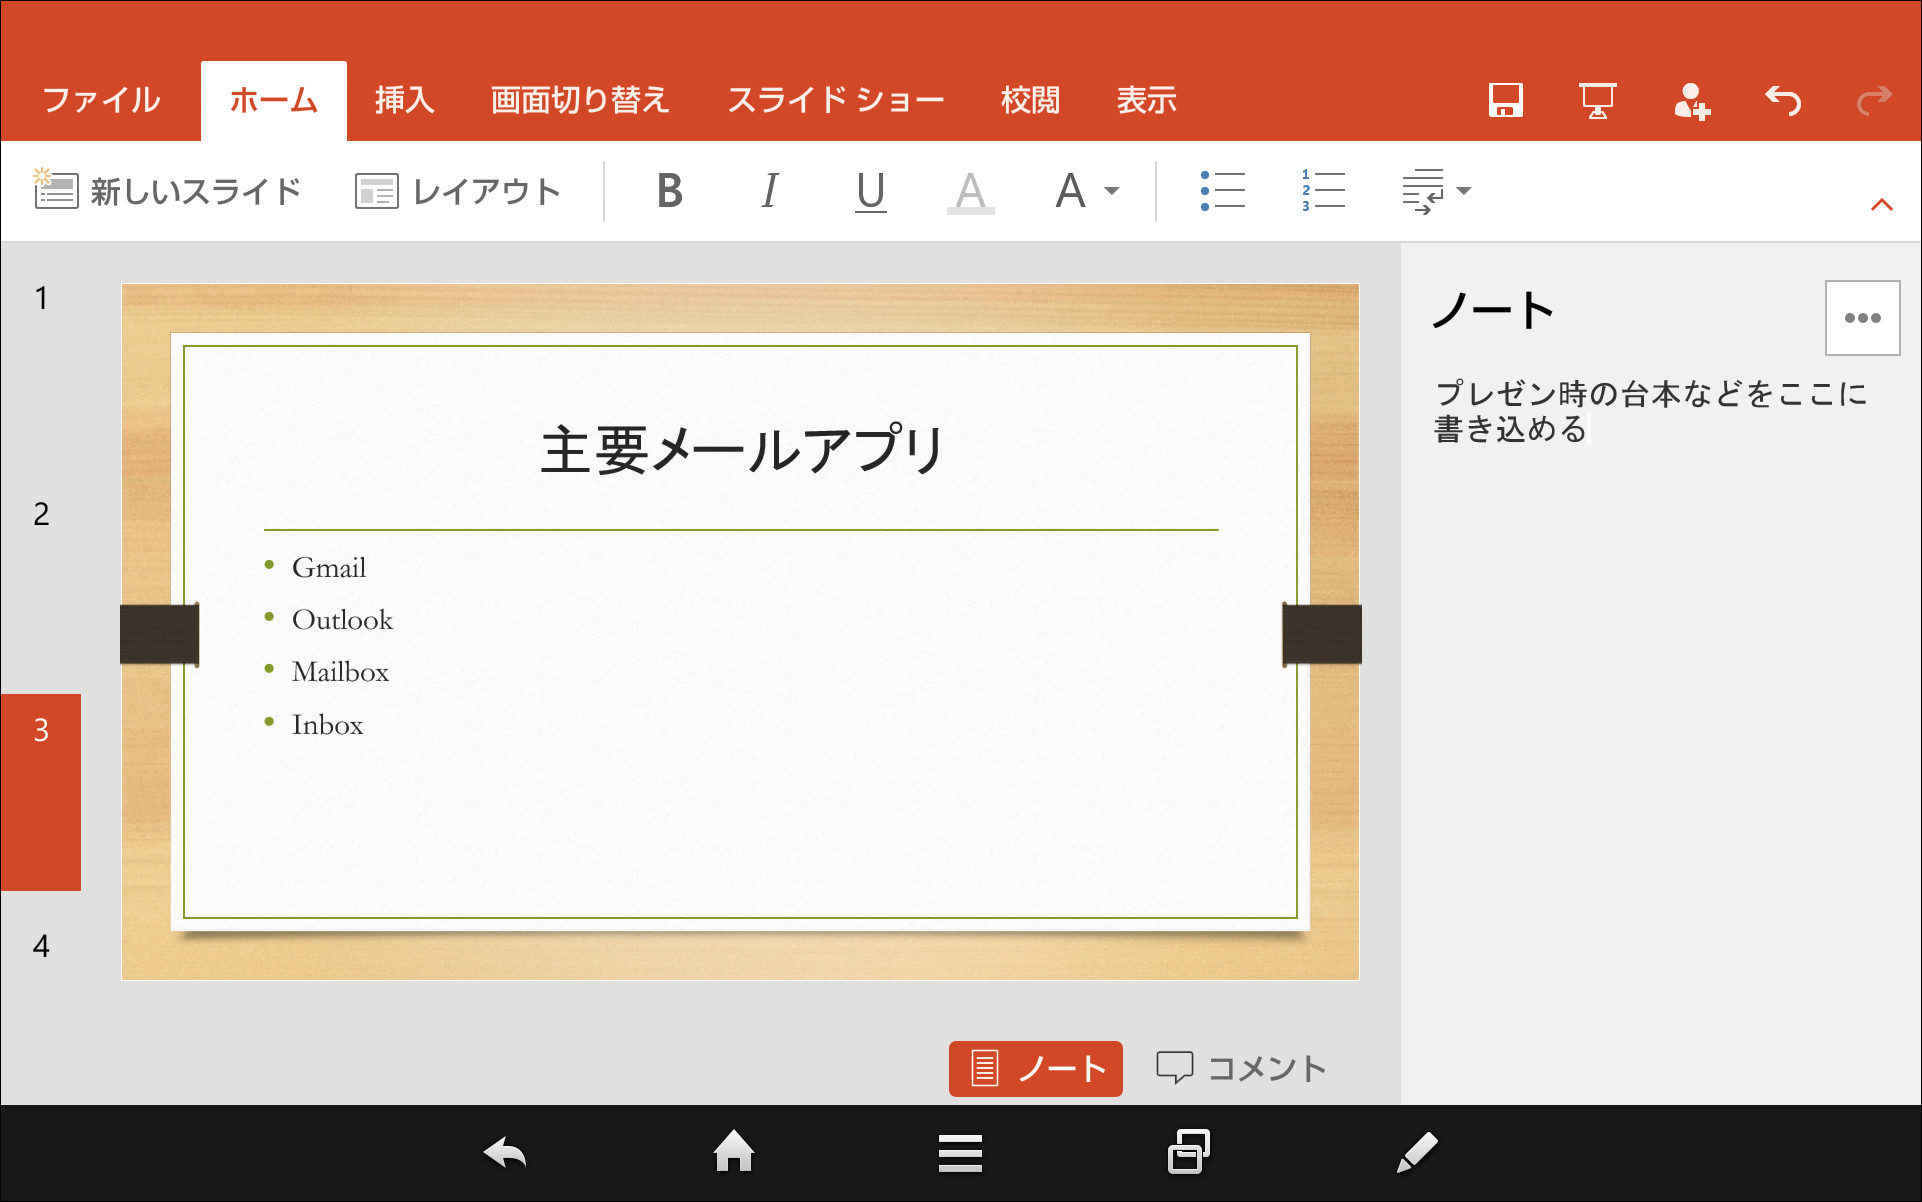
Task: Share the presentation with others
Action: 1692,100
